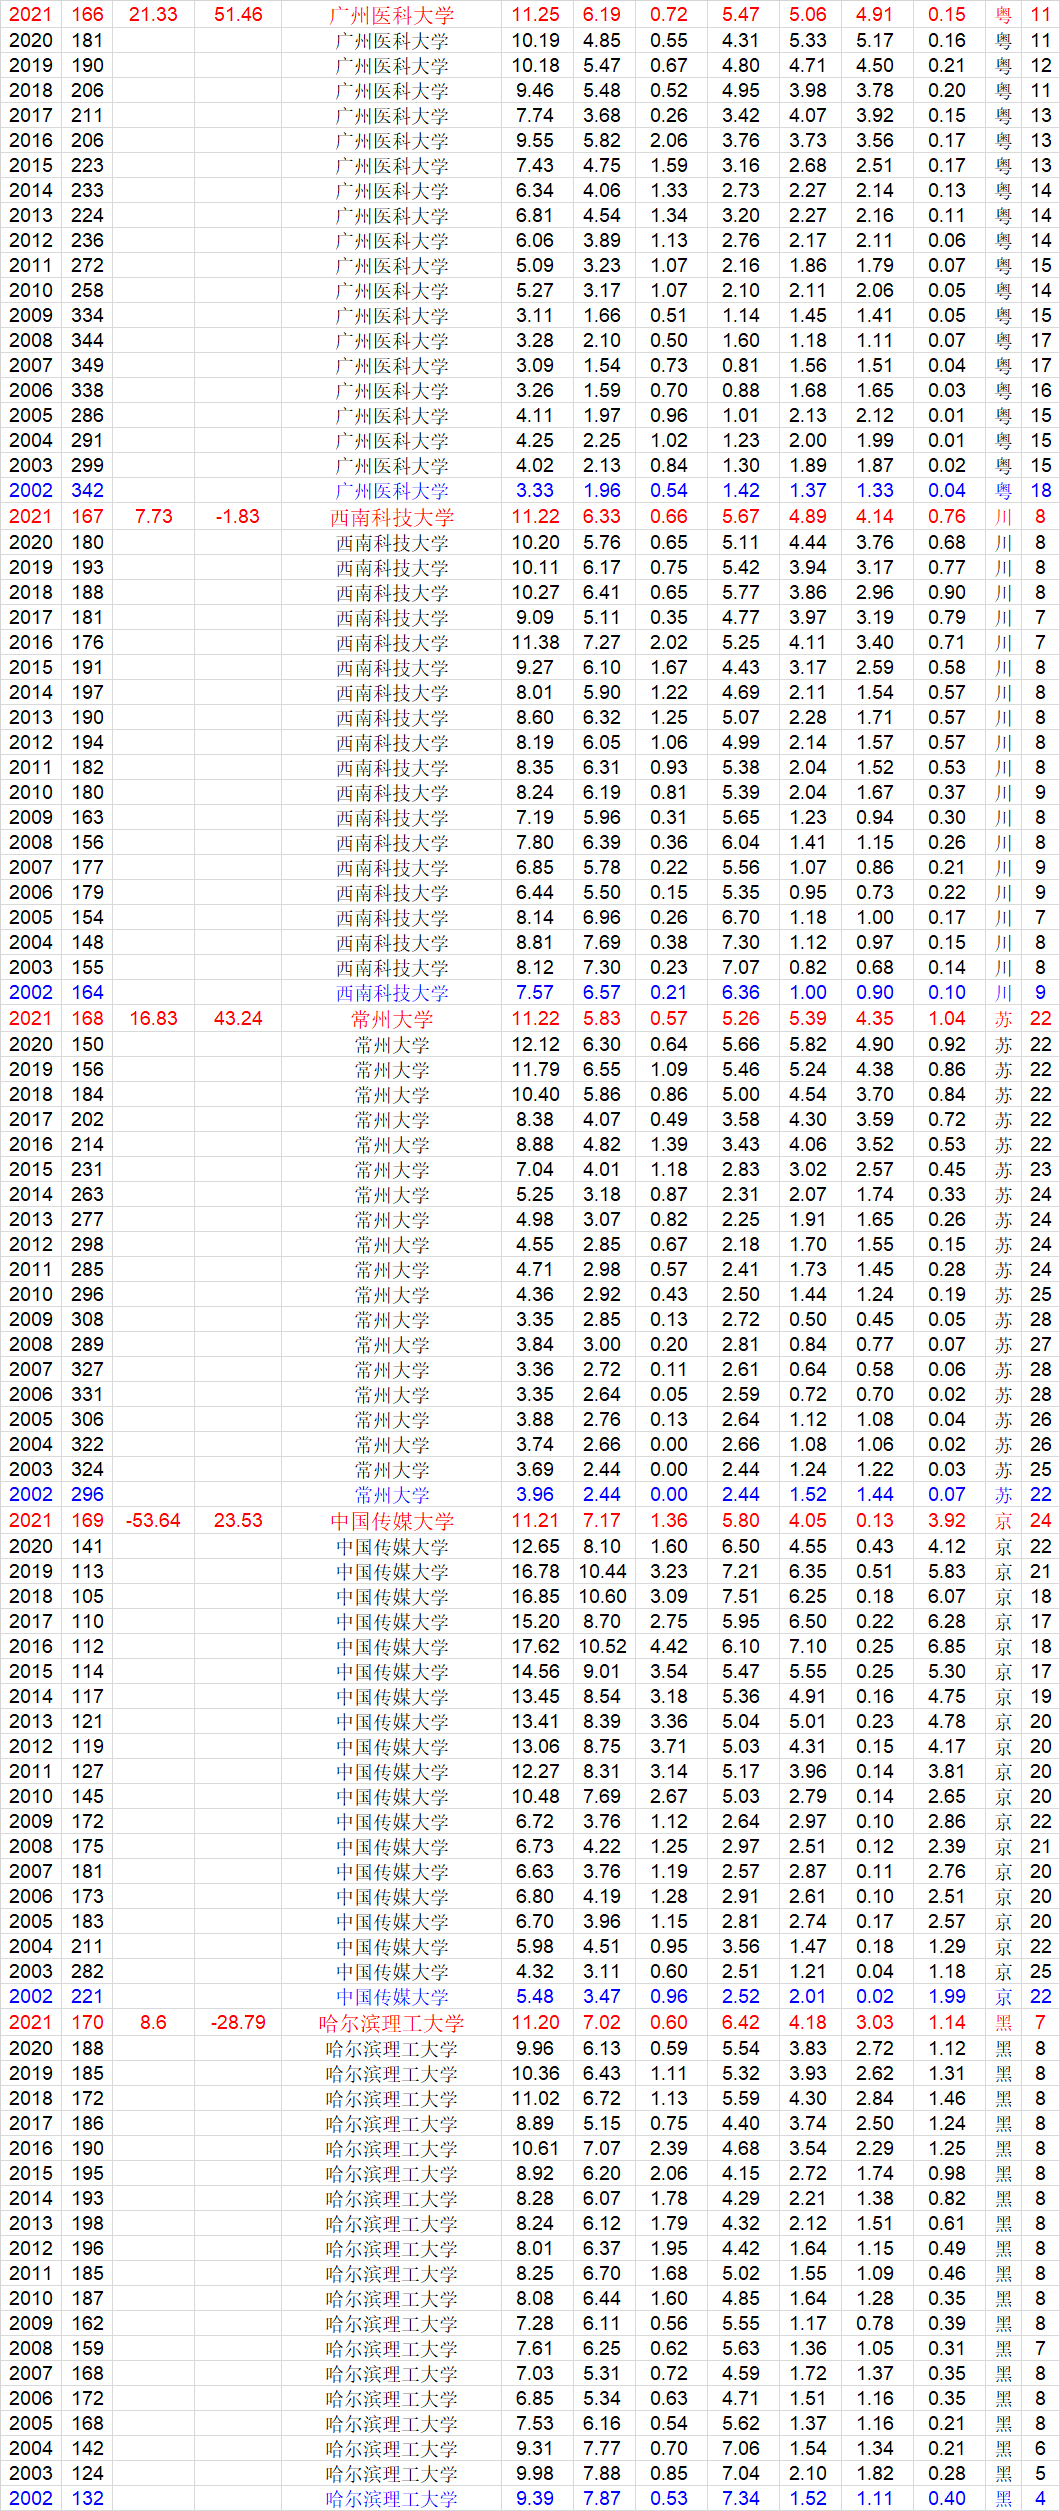Select value -1.83 in 西南科技大学 2021 row

coord(238,517)
